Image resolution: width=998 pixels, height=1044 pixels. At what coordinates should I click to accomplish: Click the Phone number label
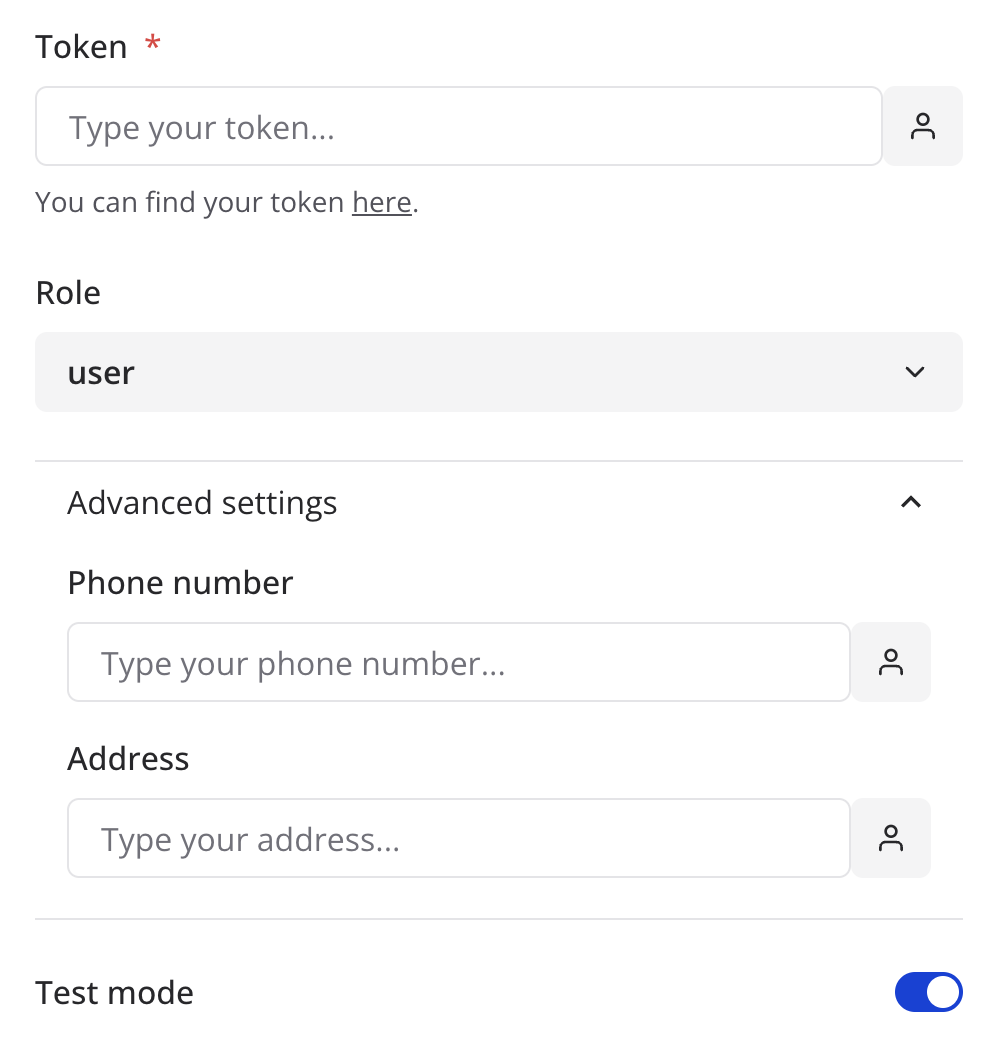[180, 582]
